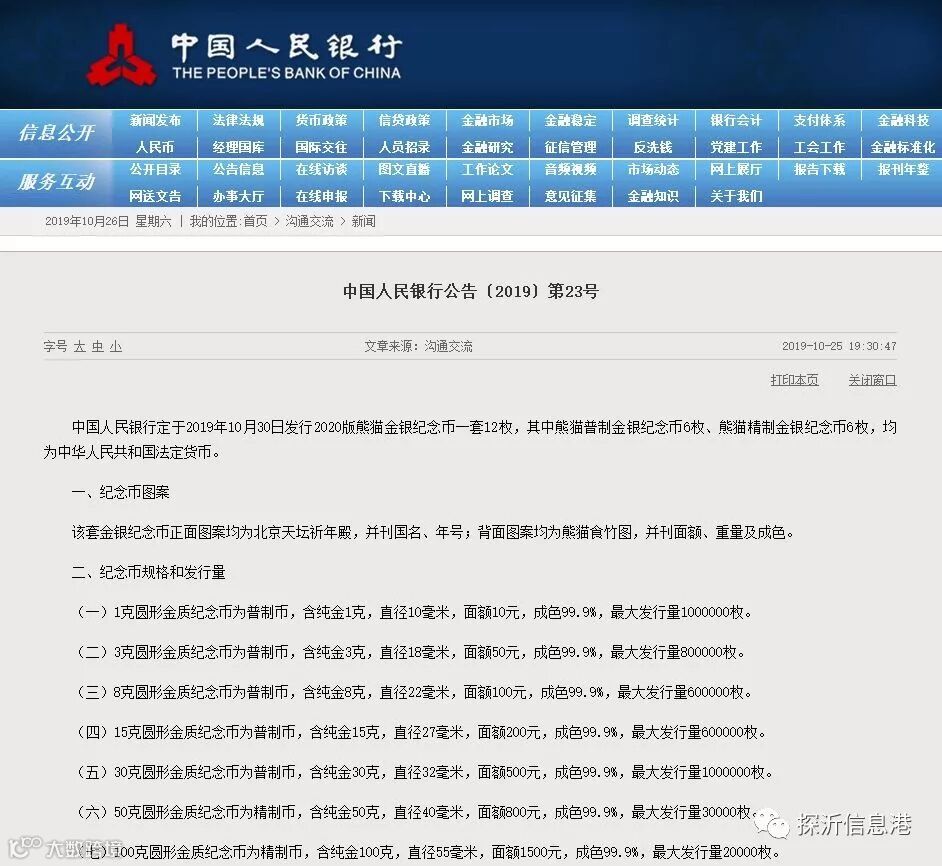The height and width of the screenshot is (866, 942).
Task: Click 沟通交流 in the breadcrumb
Action: click(309, 221)
